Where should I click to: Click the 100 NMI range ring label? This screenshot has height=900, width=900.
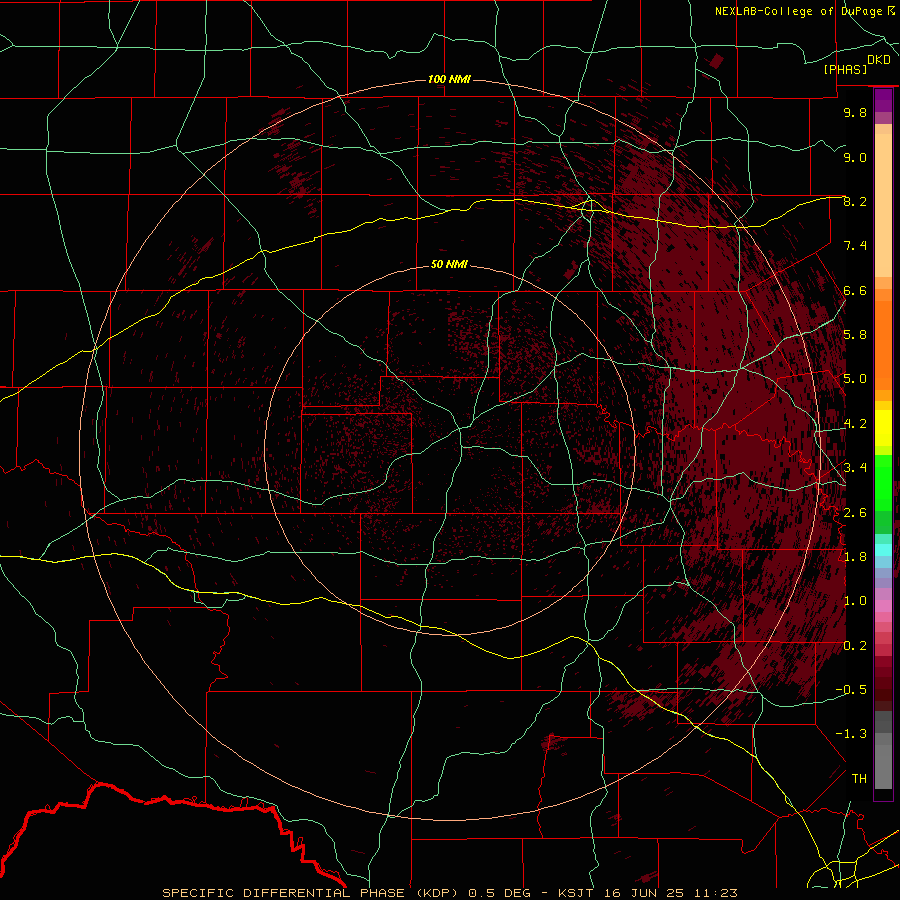pos(449,79)
